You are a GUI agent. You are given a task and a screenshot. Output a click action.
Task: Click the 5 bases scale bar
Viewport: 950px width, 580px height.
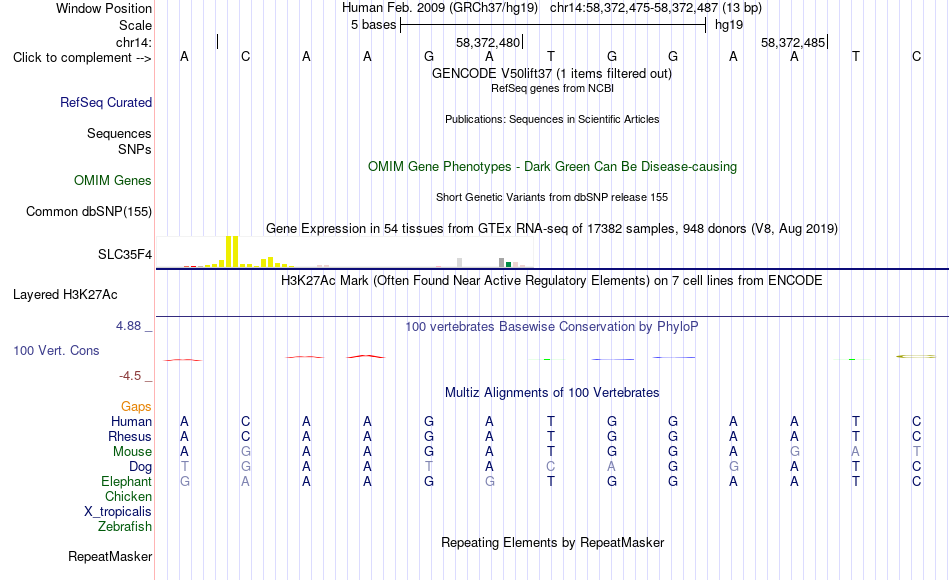click(553, 25)
